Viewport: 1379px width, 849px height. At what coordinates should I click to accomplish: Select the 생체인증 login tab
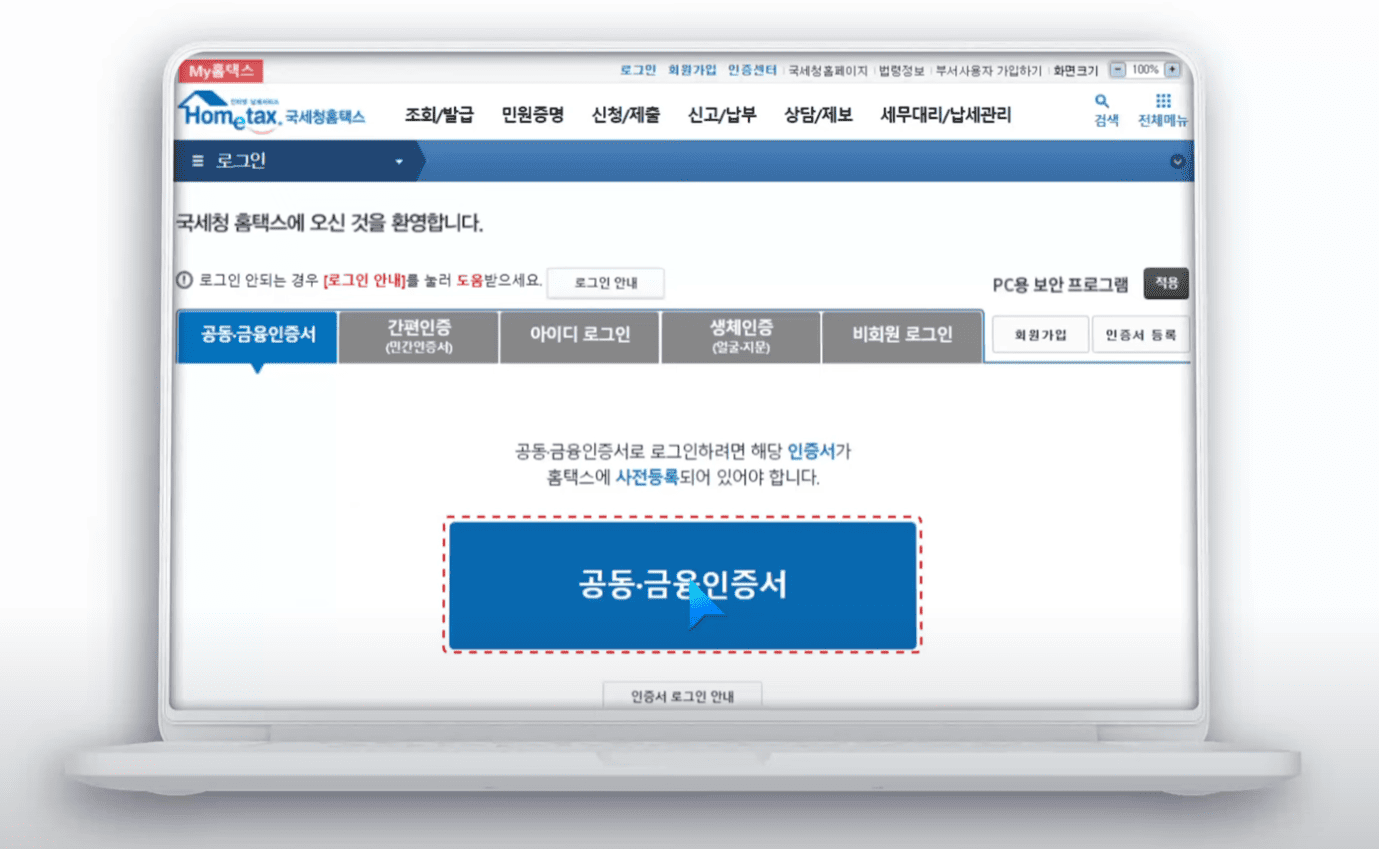coord(741,336)
